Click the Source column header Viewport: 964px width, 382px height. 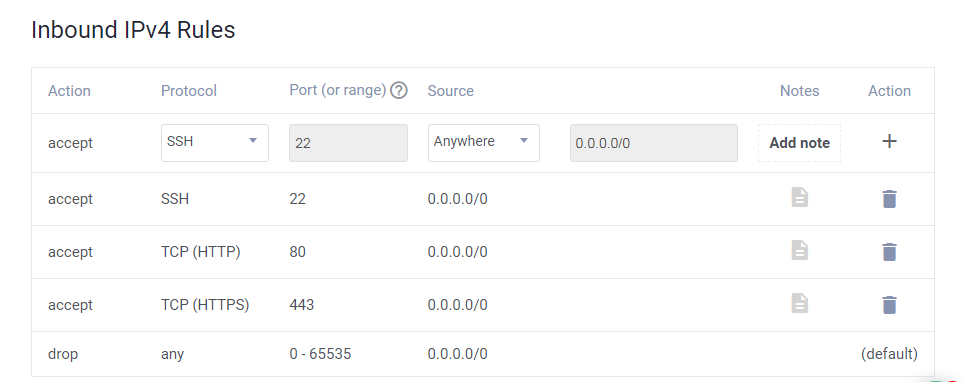451,91
